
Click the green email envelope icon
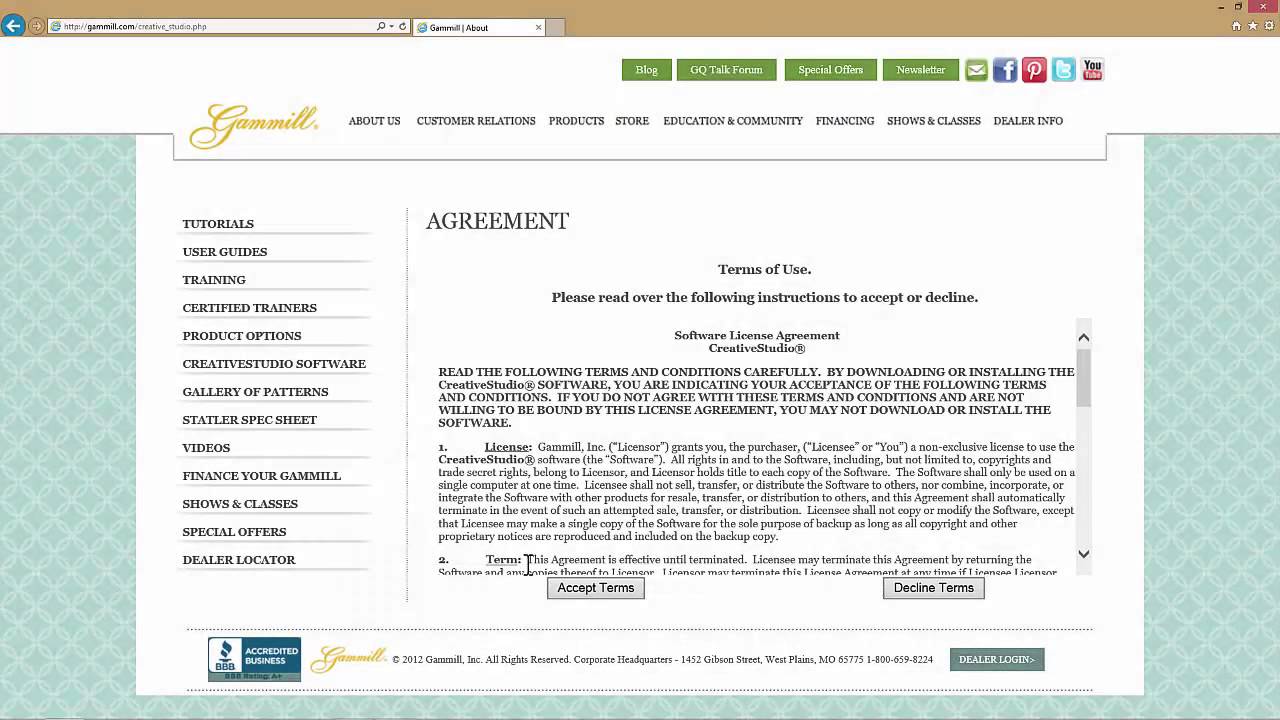976,70
